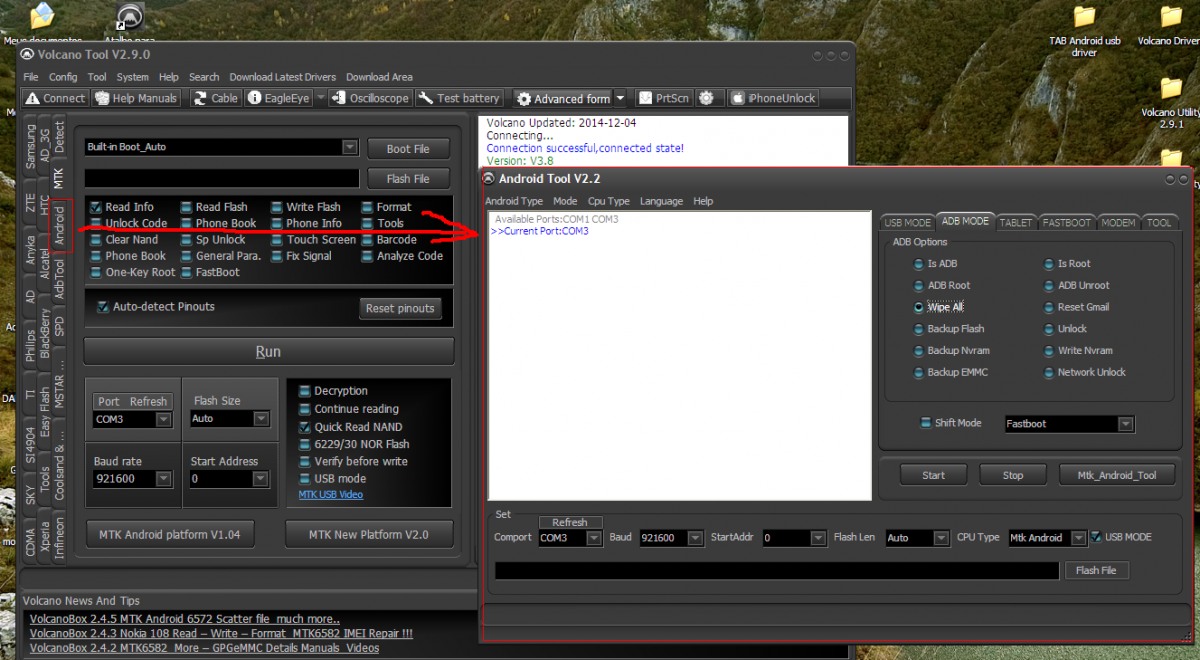Select Unlock Code option
Image resolution: width=1200 pixels, height=660 pixels.
[x=129, y=223]
